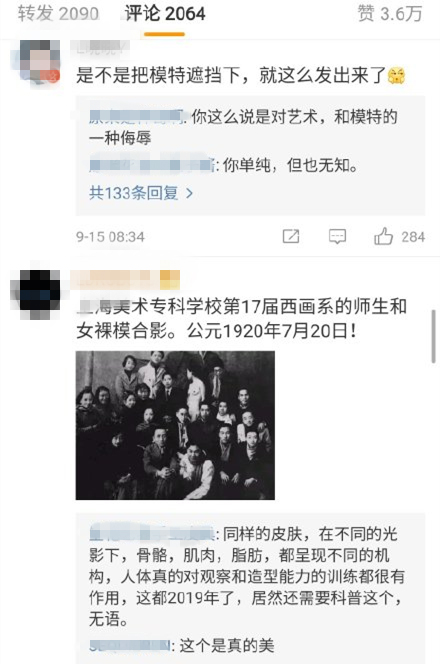This screenshot has width=440, height=664.
Task: Tap the chevron next to 共133条回复
Action: pyautogui.click(x=189, y=194)
